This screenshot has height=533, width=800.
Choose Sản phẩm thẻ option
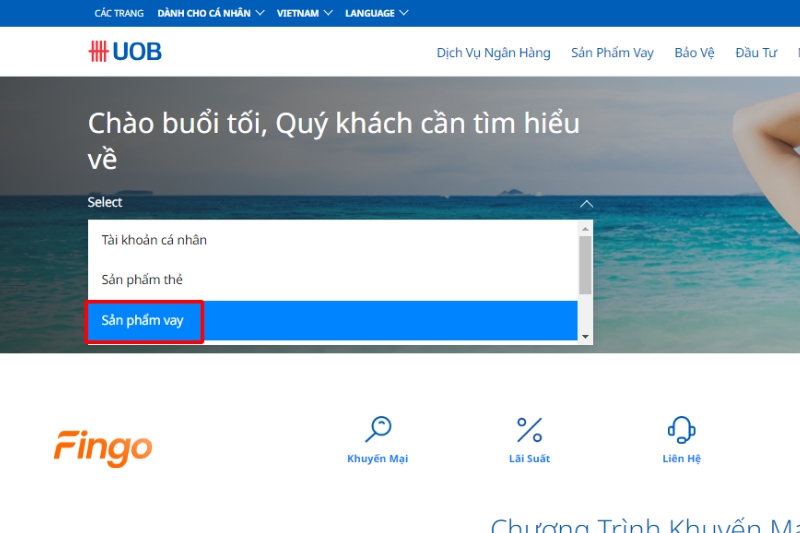point(333,280)
